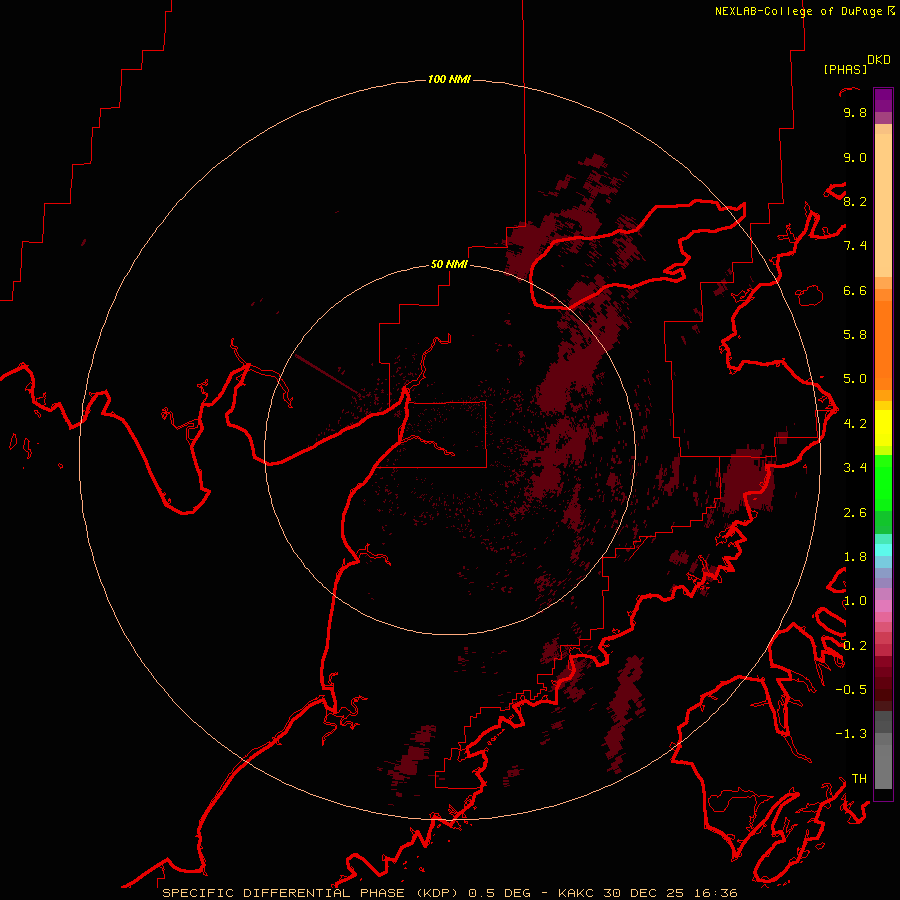Click the pink segment of the colorbar
This screenshot has height=900, width=900.
883,606
